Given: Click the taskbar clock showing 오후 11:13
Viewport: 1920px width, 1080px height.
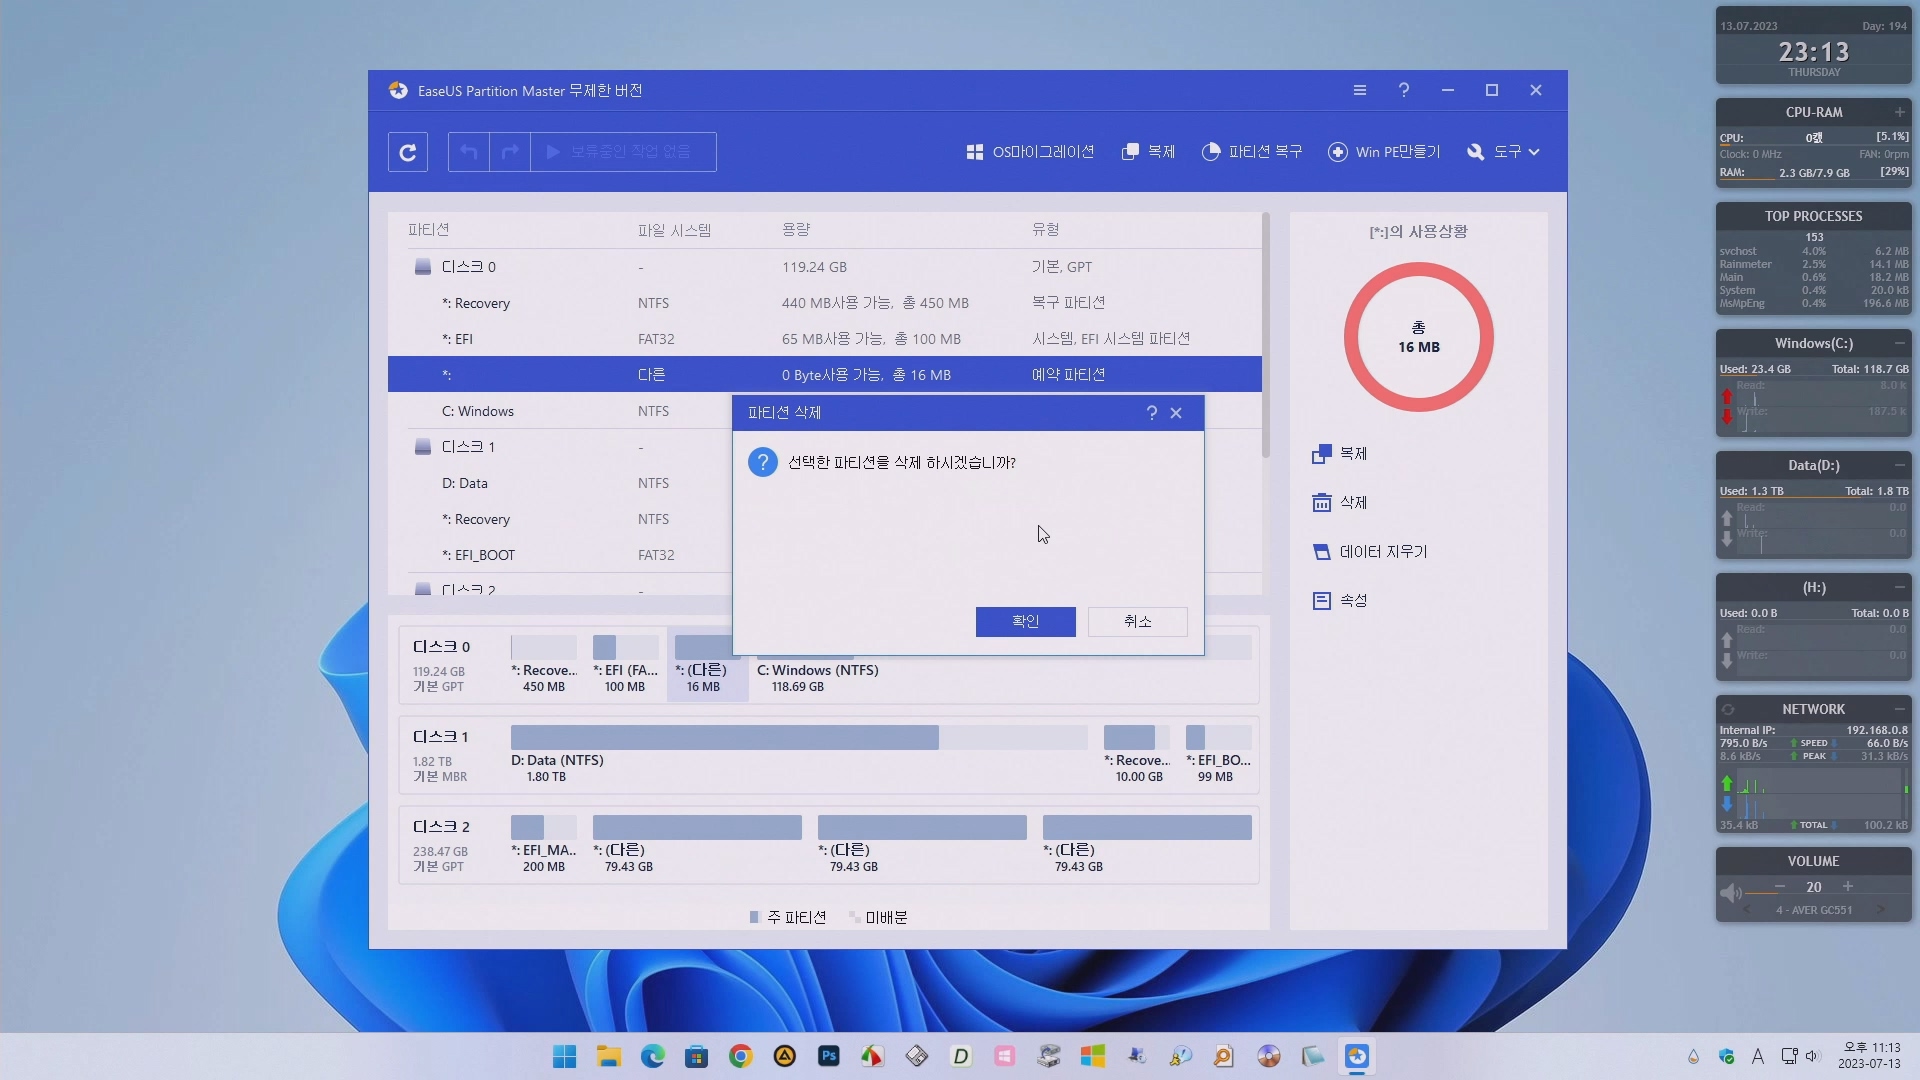Looking at the screenshot, I should pos(1870,1056).
